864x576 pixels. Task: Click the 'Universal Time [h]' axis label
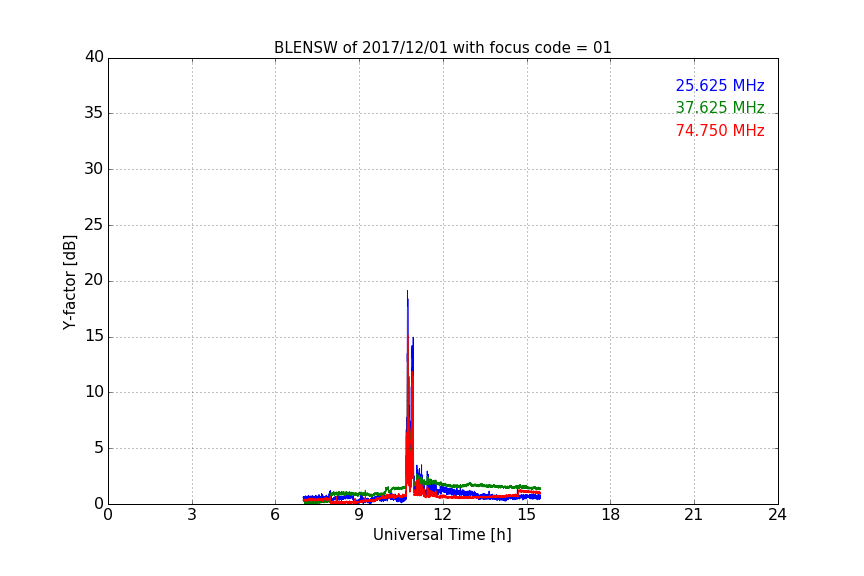442,535
